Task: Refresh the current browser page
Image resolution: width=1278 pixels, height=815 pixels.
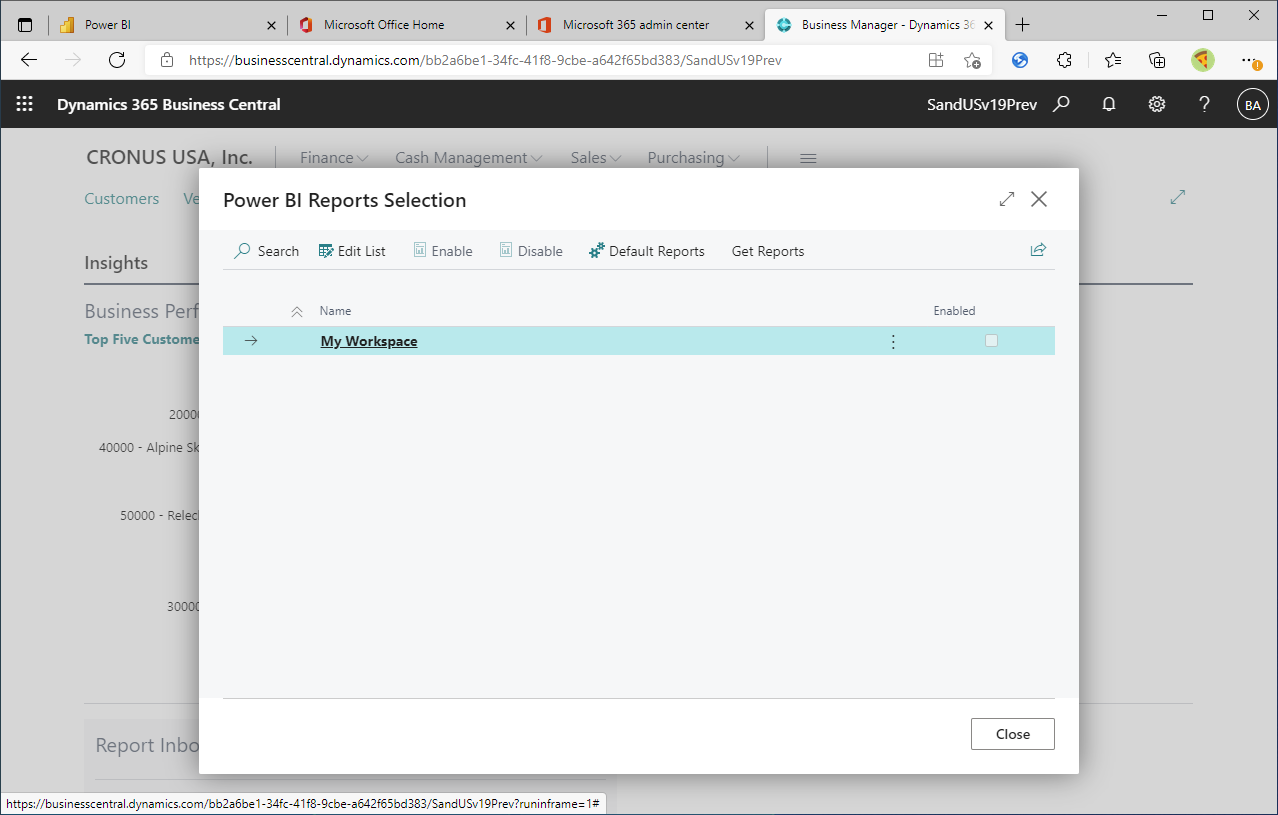Action: pyautogui.click(x=116, y=60)
